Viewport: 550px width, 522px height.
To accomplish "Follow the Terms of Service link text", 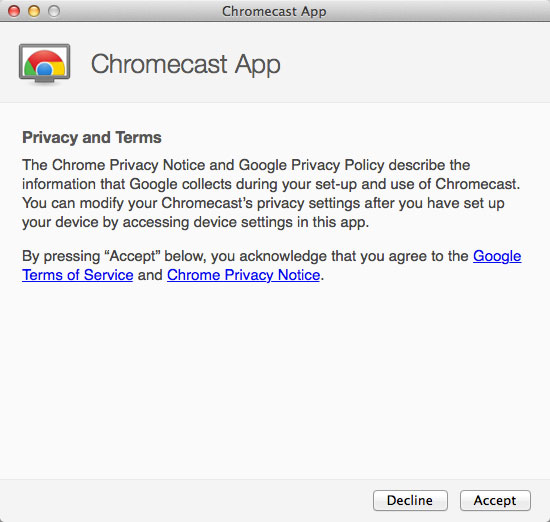I will point(78,275).
